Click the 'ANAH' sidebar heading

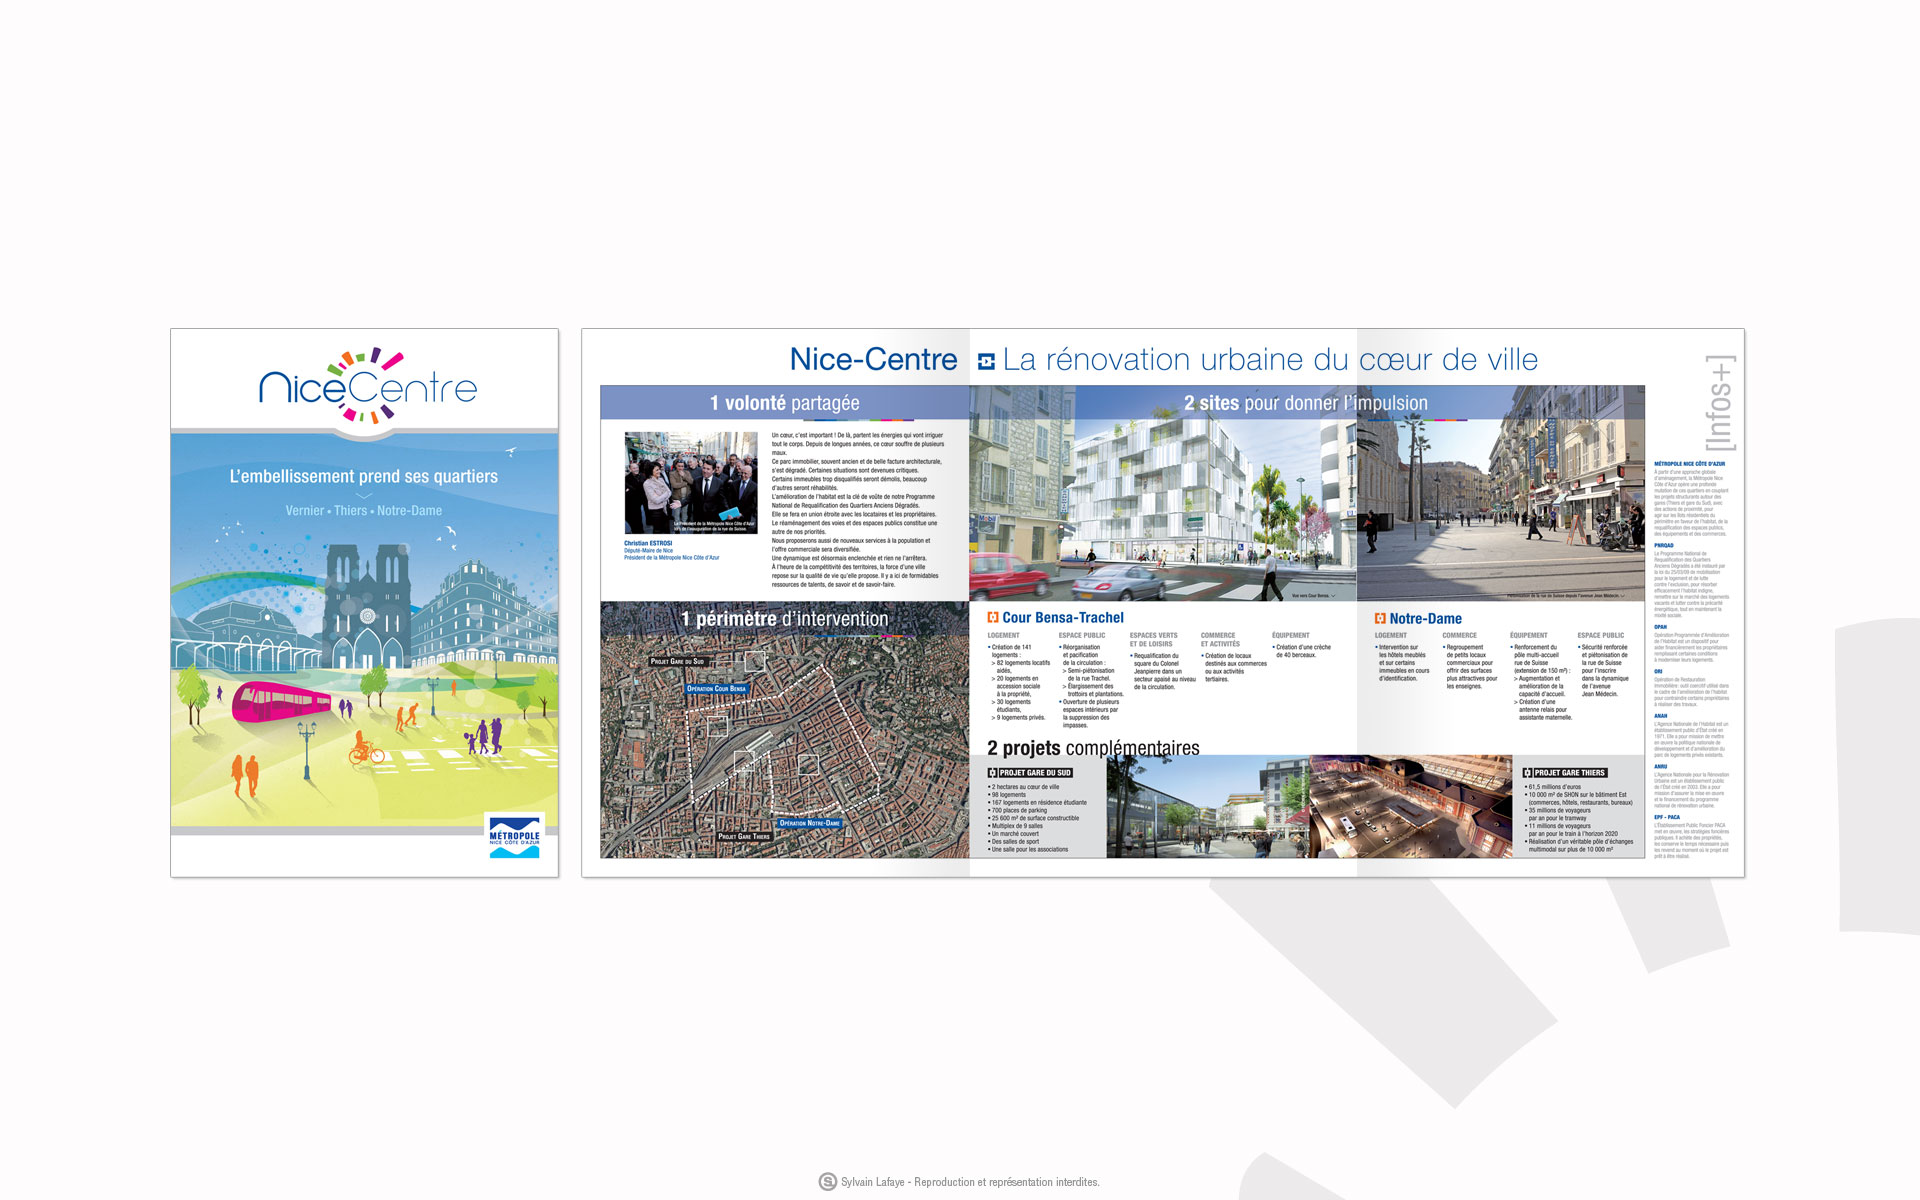[x=1661, y=716]
